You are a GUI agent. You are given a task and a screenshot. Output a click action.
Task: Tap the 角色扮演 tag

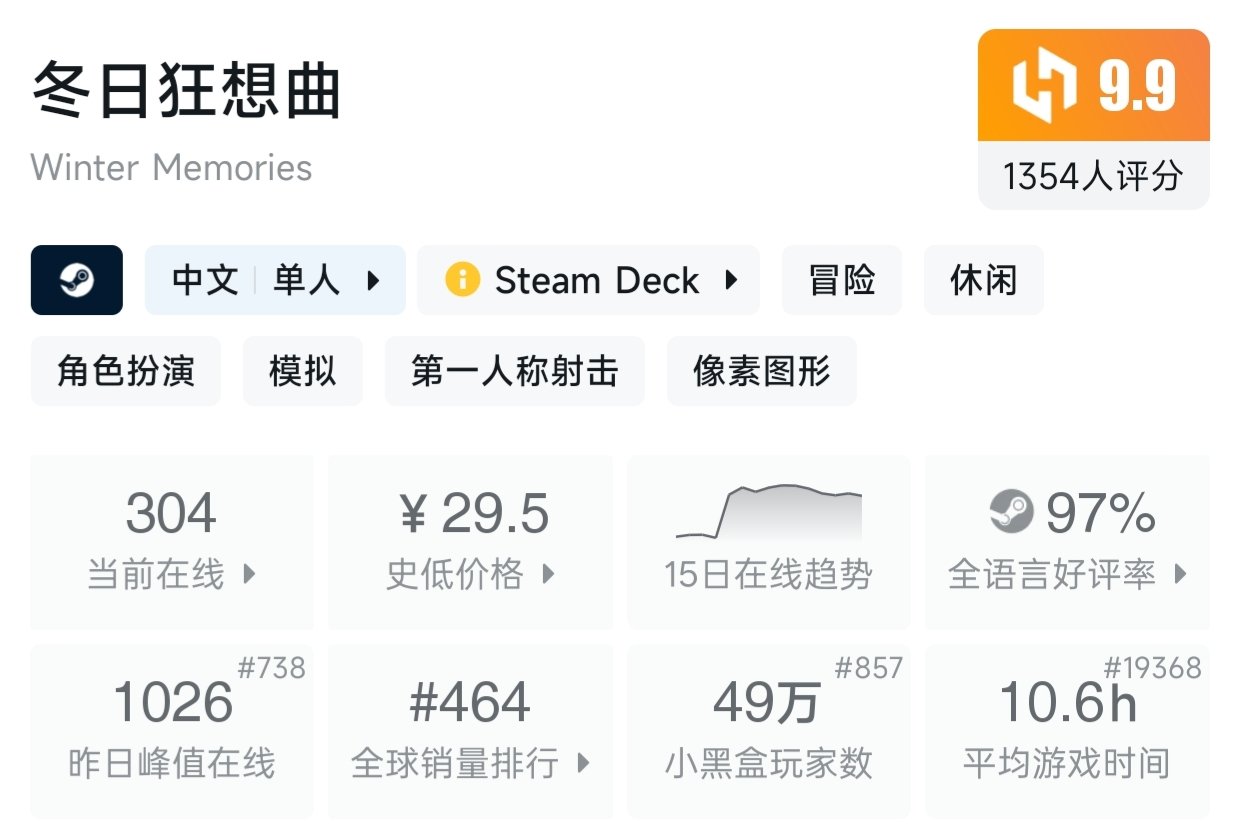click(x=126, y=371)
